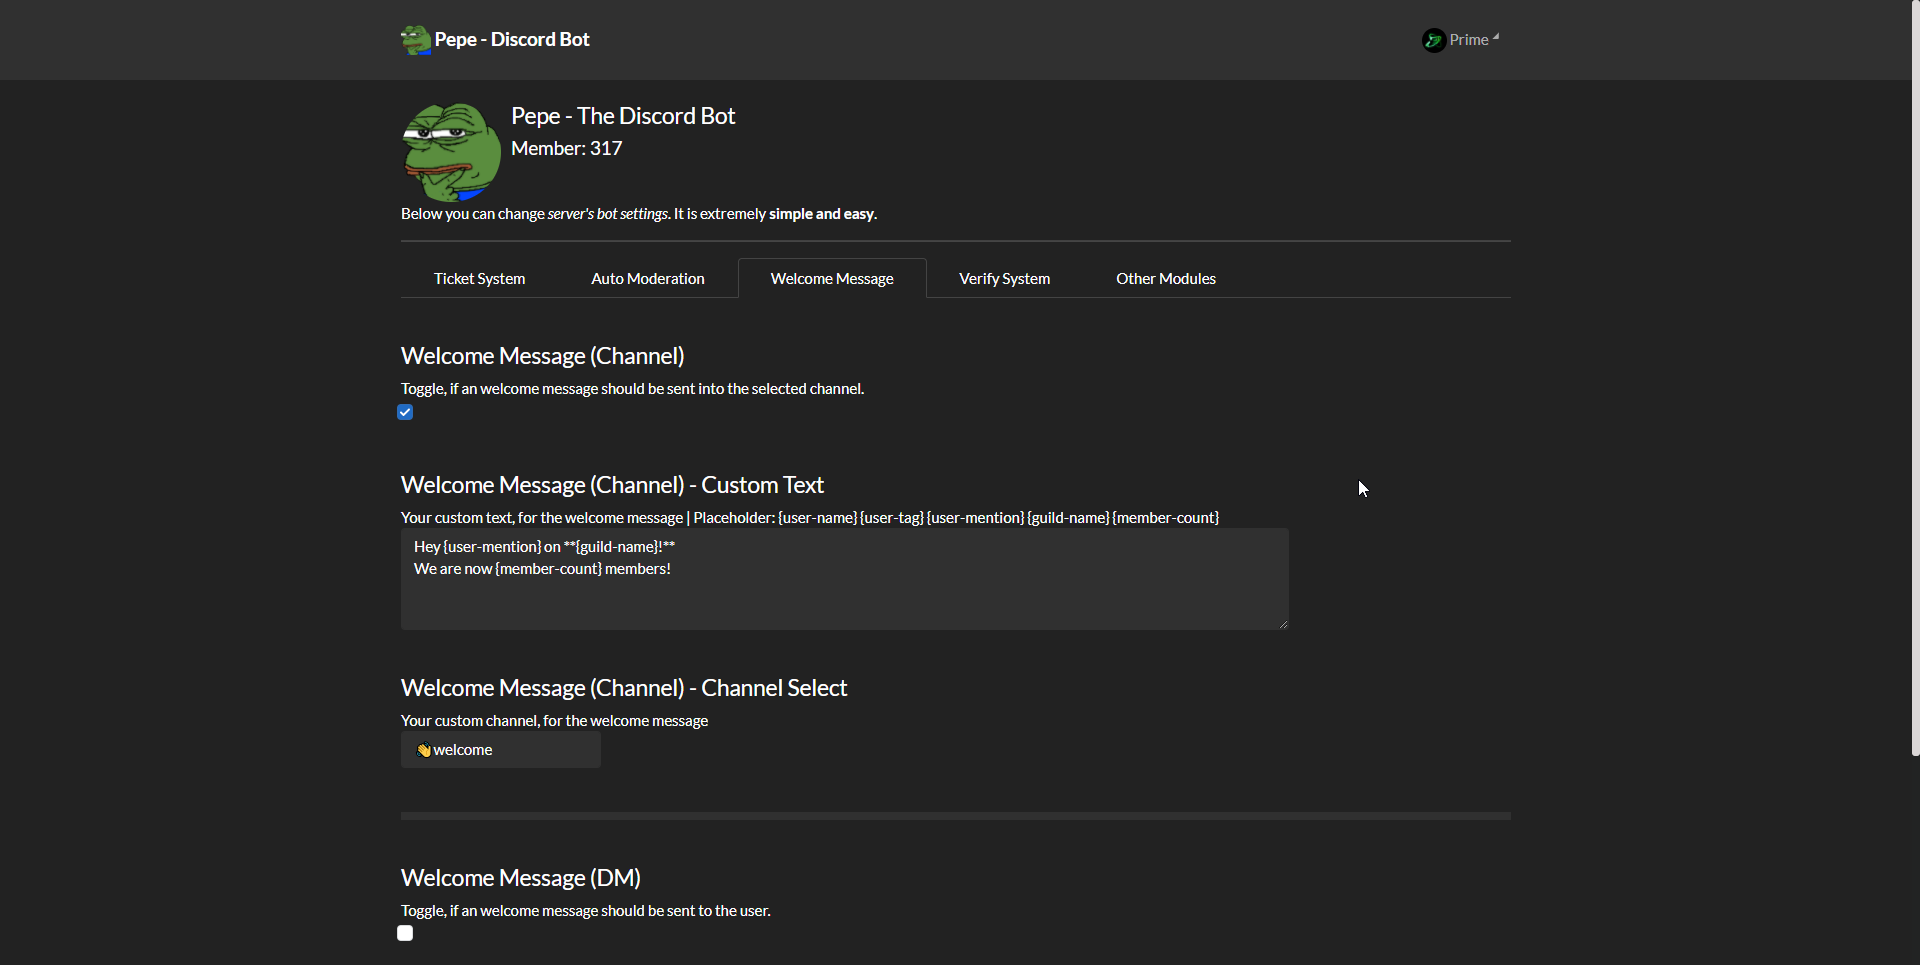The width and height of the screenshot is (1920, 965).
Task: Click the 'Pepe - The Discord Bot' title
Action: pyautogui.click(x=623, y=116)
